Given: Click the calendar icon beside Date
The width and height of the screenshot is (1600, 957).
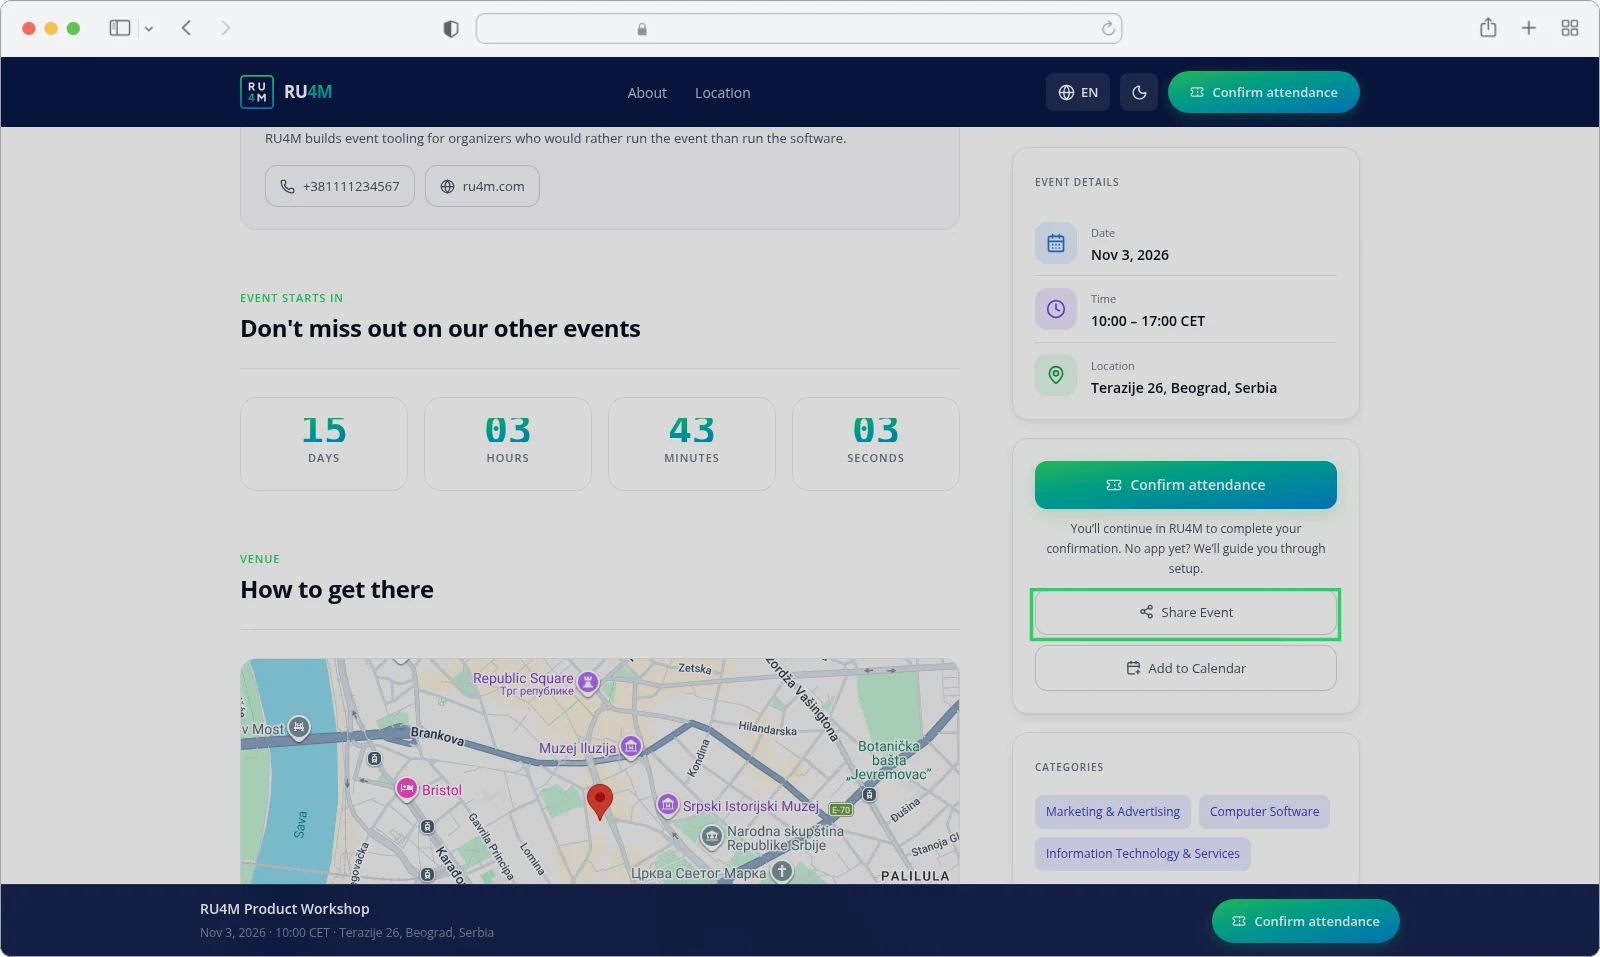Looking at the screenshot, I should 1056,243.
